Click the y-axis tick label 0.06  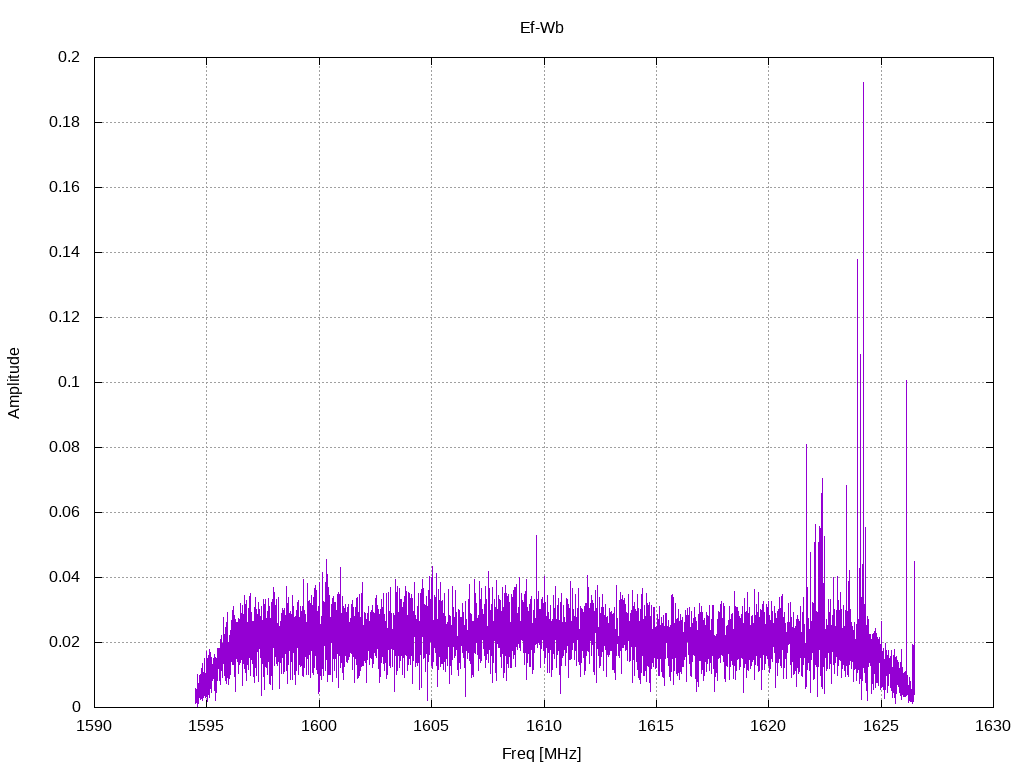65,512
